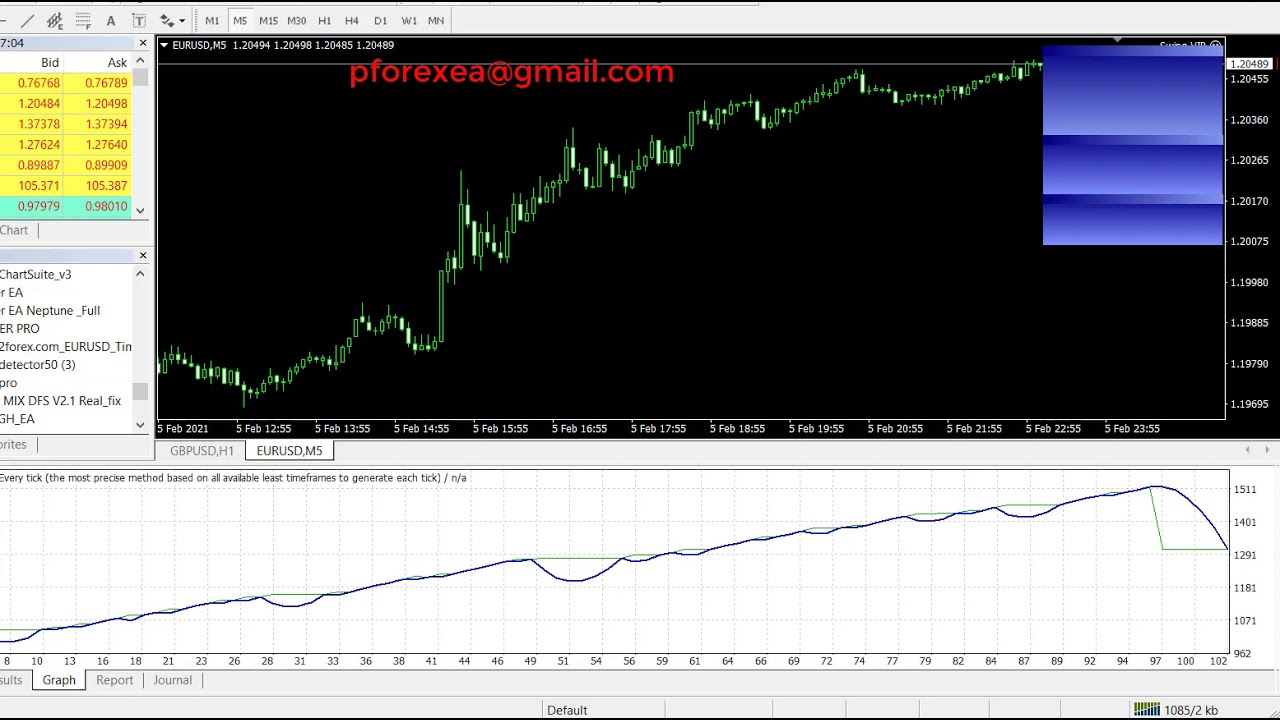Switch chart to M30 timeframe
1280x720 pixels.
pyautogui.click(x=296, y=20)
